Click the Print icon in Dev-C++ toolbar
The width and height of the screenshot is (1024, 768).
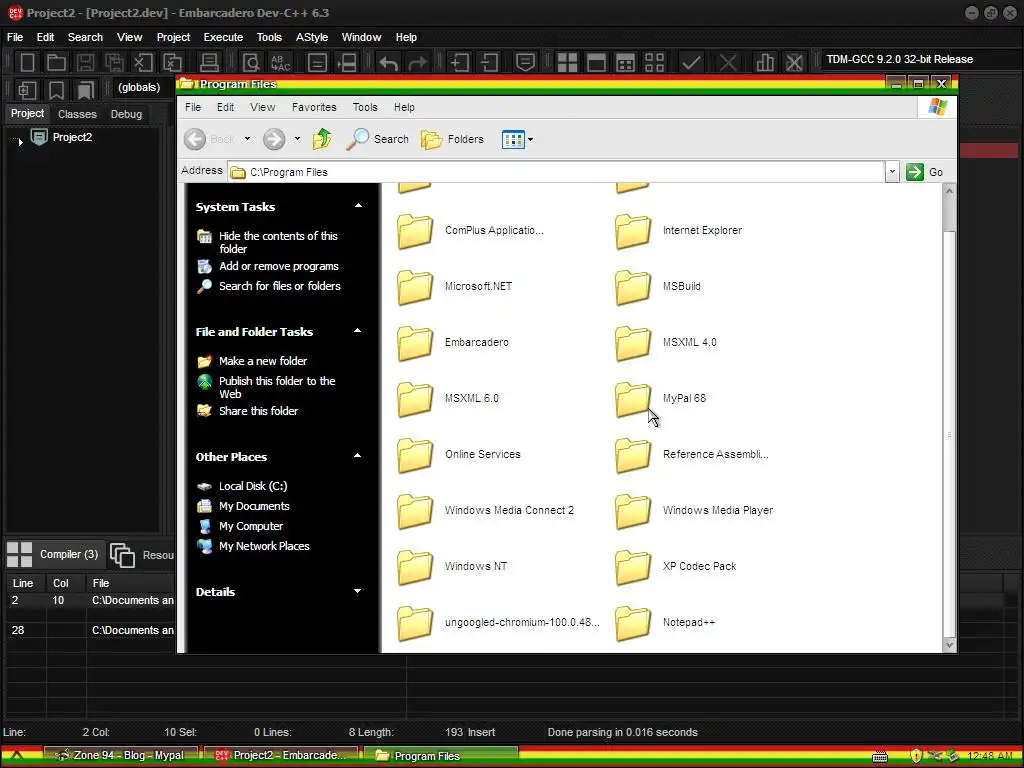(x=209, y=63)
